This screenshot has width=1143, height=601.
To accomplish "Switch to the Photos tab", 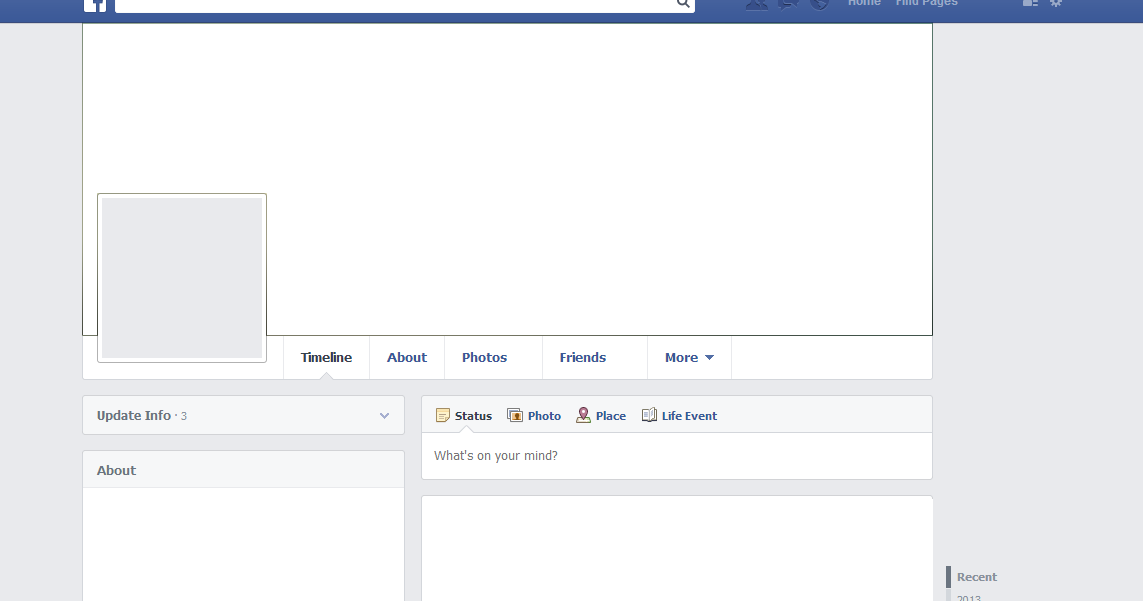I will 484,357.
